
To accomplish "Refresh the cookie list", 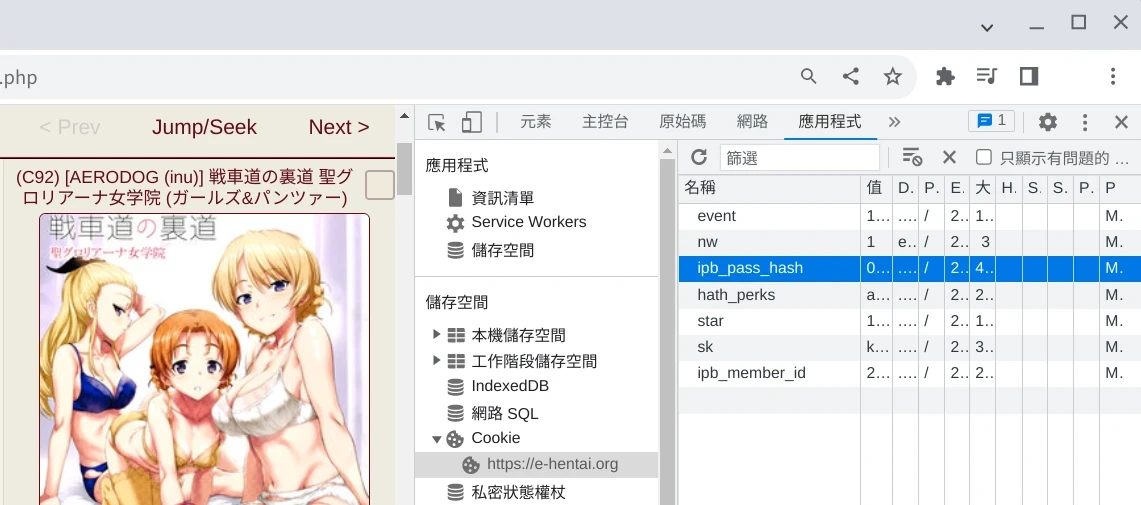I will point(699,157).
